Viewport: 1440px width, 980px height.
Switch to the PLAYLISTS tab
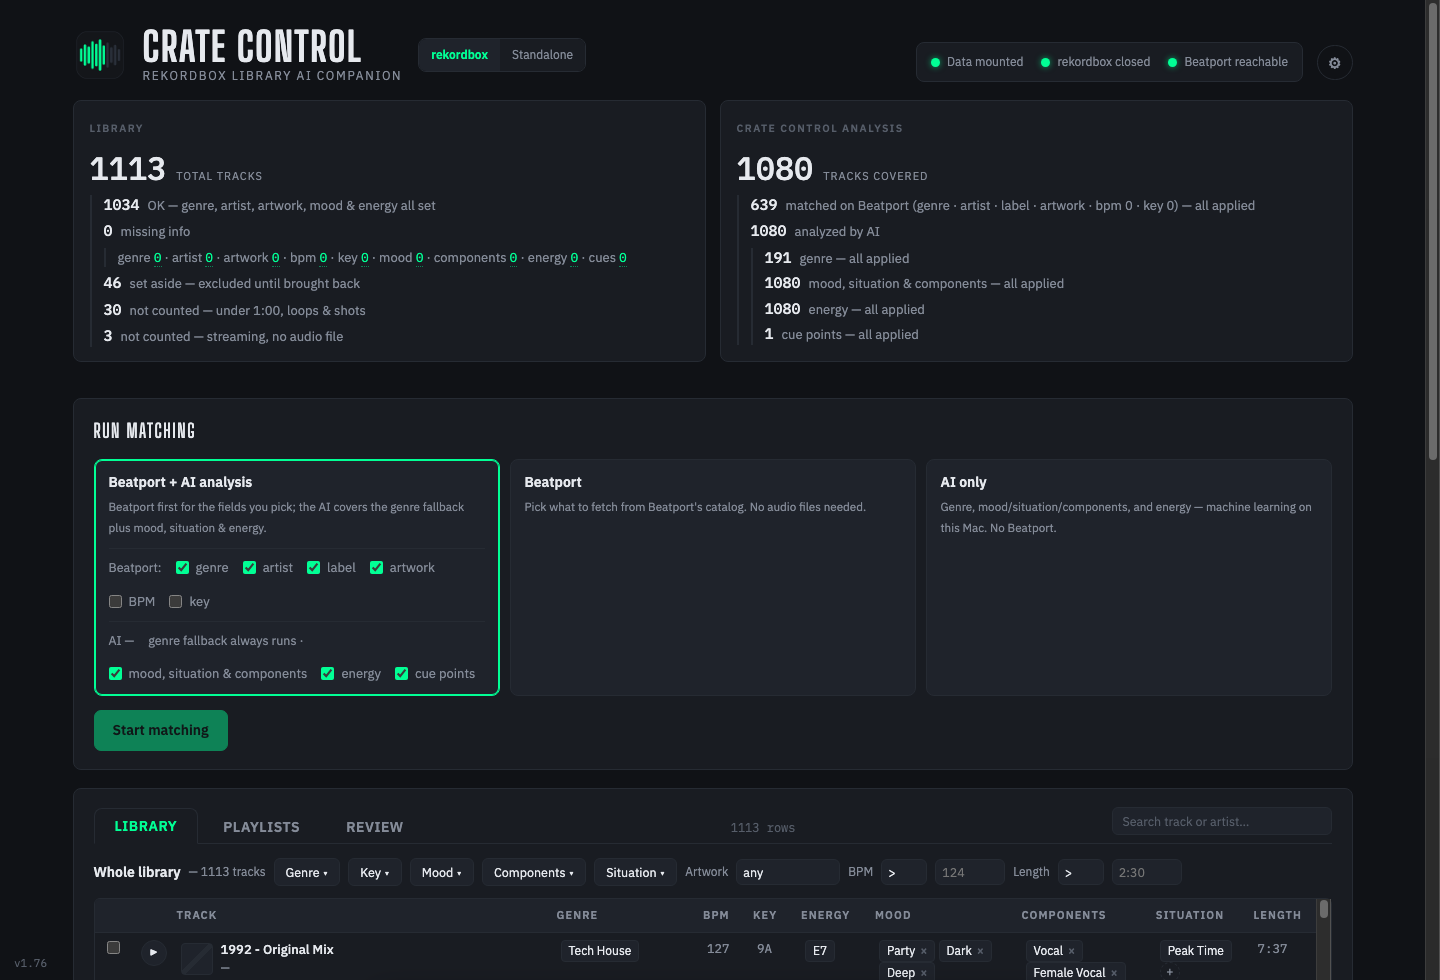(x=261, y=827)
